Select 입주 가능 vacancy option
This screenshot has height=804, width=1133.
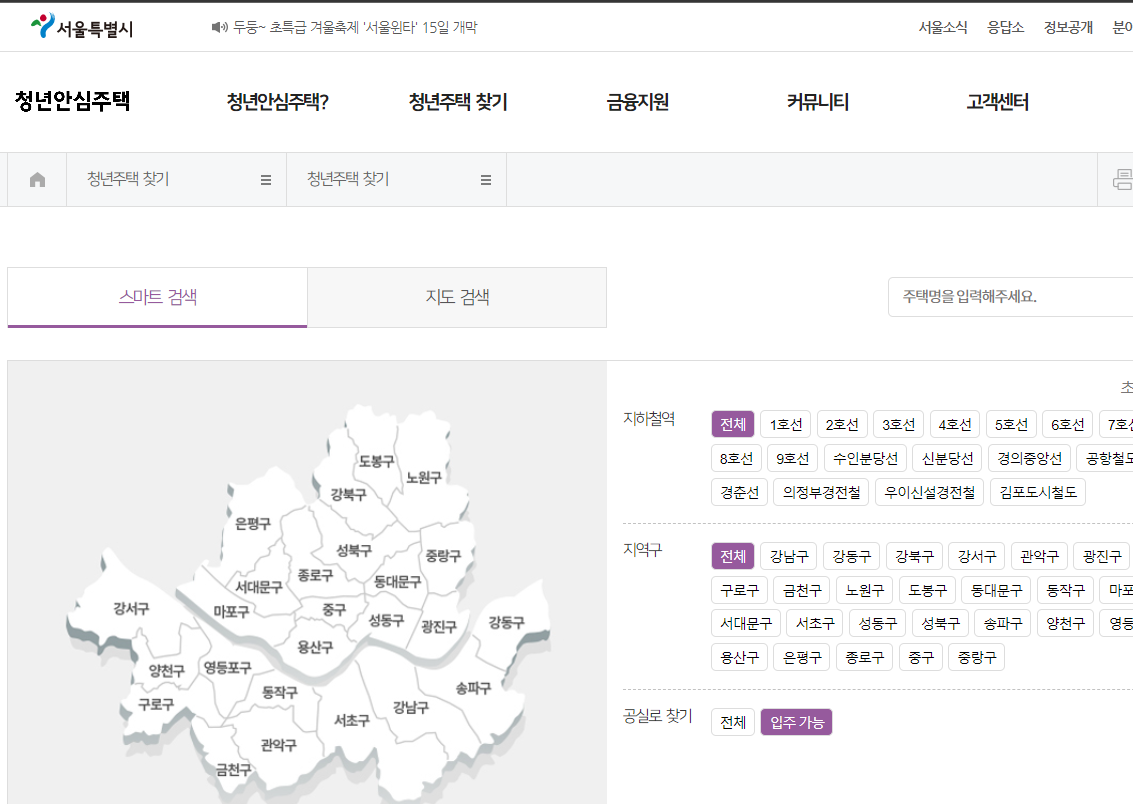coord(796,722)
